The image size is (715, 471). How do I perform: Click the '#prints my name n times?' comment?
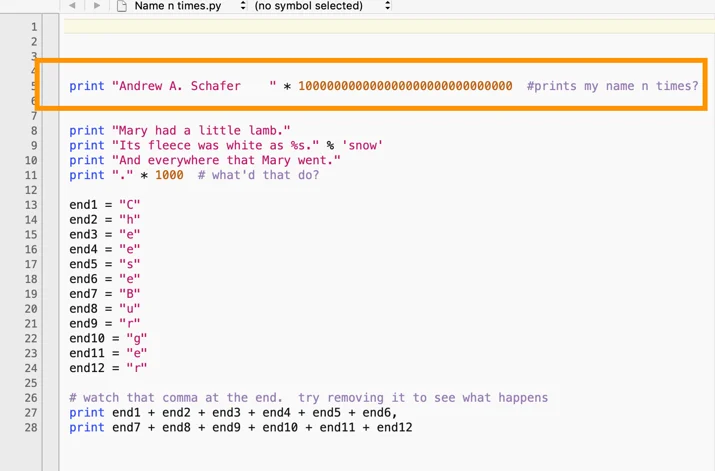pos(612,86)
